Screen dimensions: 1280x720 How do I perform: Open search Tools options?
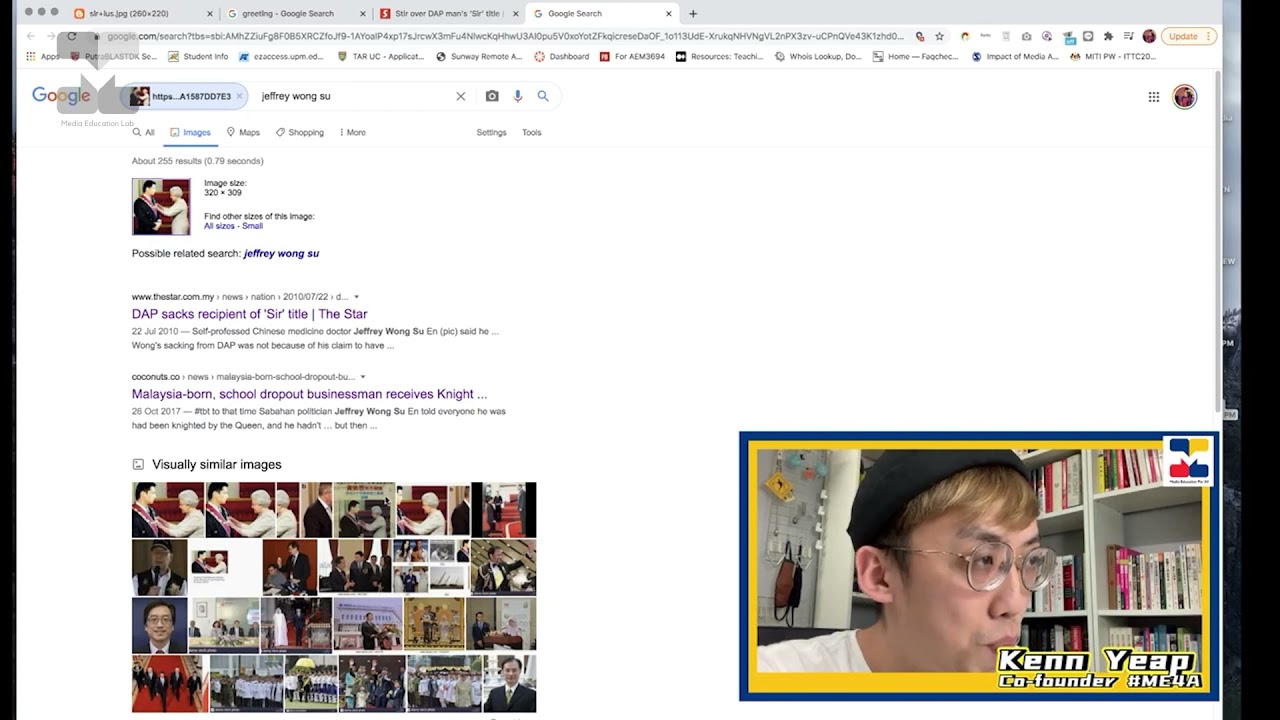click(531, 132)
